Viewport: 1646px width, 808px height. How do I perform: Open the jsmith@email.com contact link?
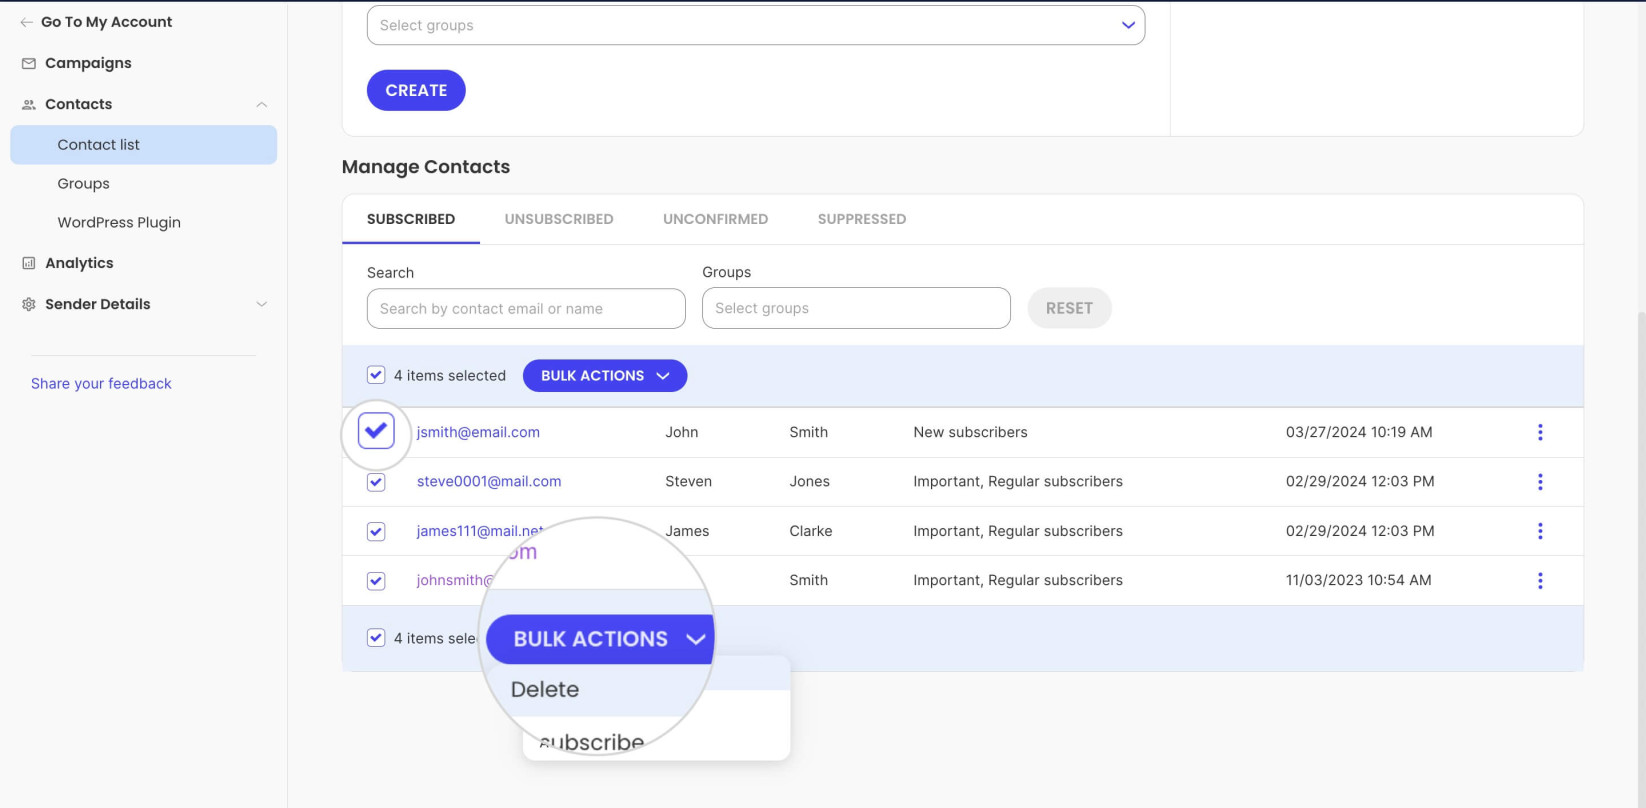pyautogui.click(x=478, y=432)
